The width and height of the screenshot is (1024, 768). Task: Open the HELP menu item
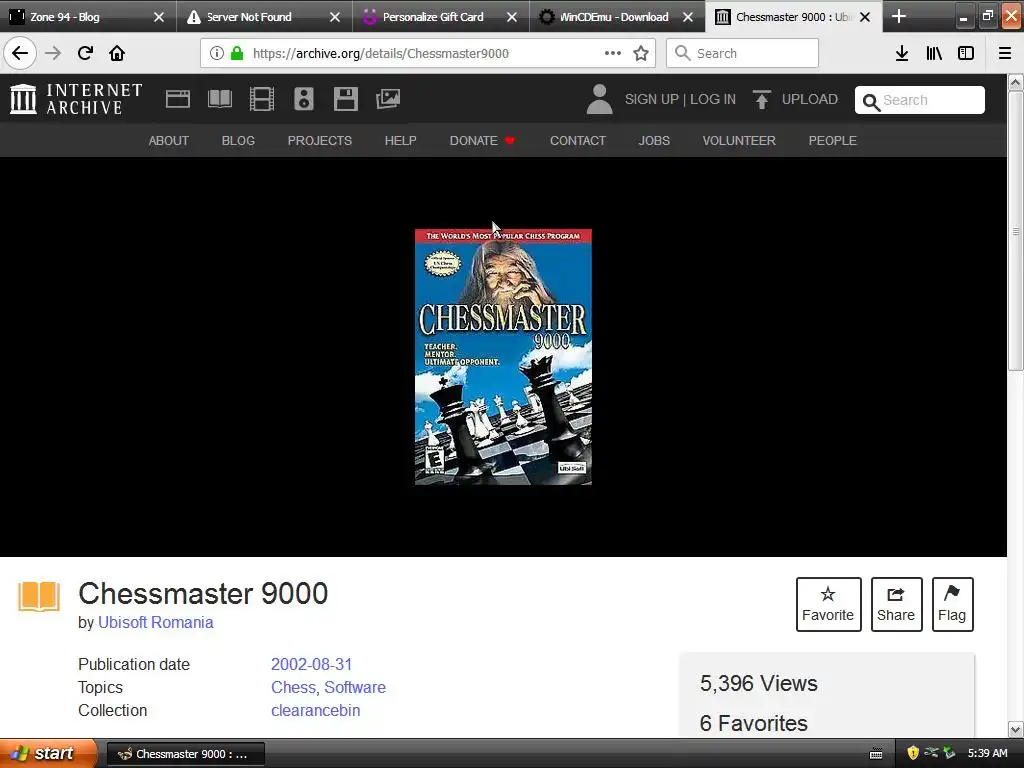(x=400, y=140)
